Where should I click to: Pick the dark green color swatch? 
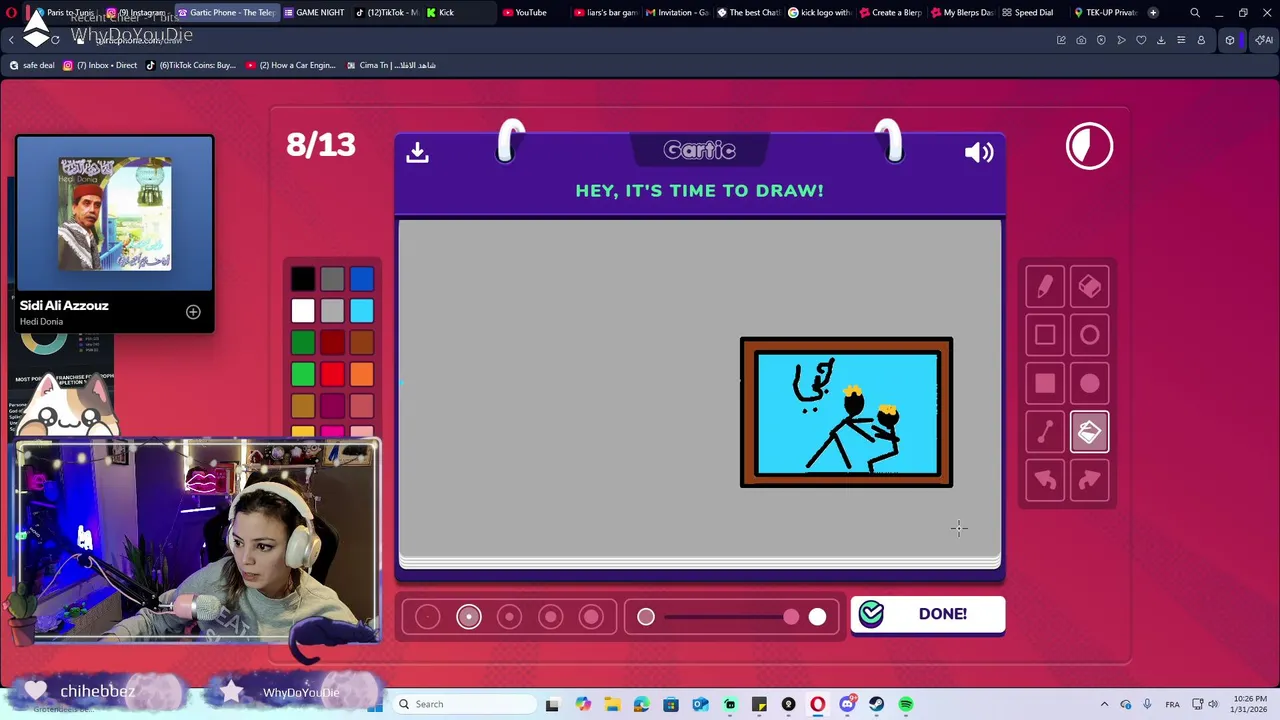pos(303,343)
